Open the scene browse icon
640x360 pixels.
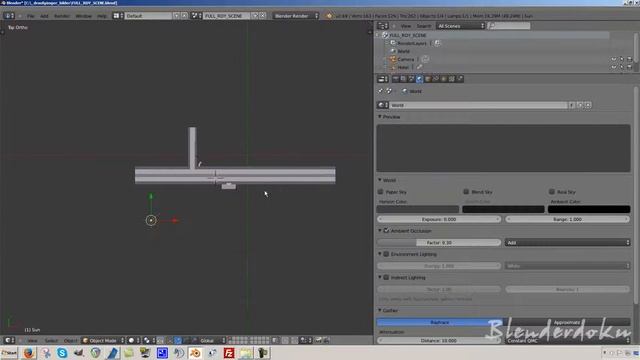click(197, 16)
